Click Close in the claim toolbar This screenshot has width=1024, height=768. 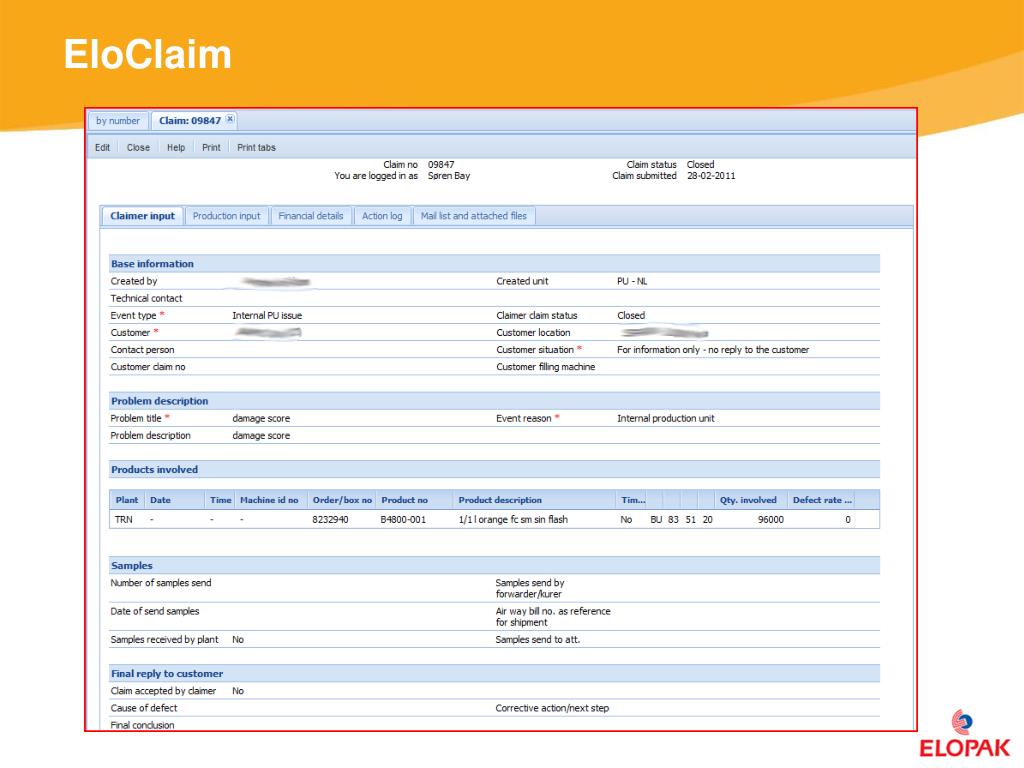(138, 148)
